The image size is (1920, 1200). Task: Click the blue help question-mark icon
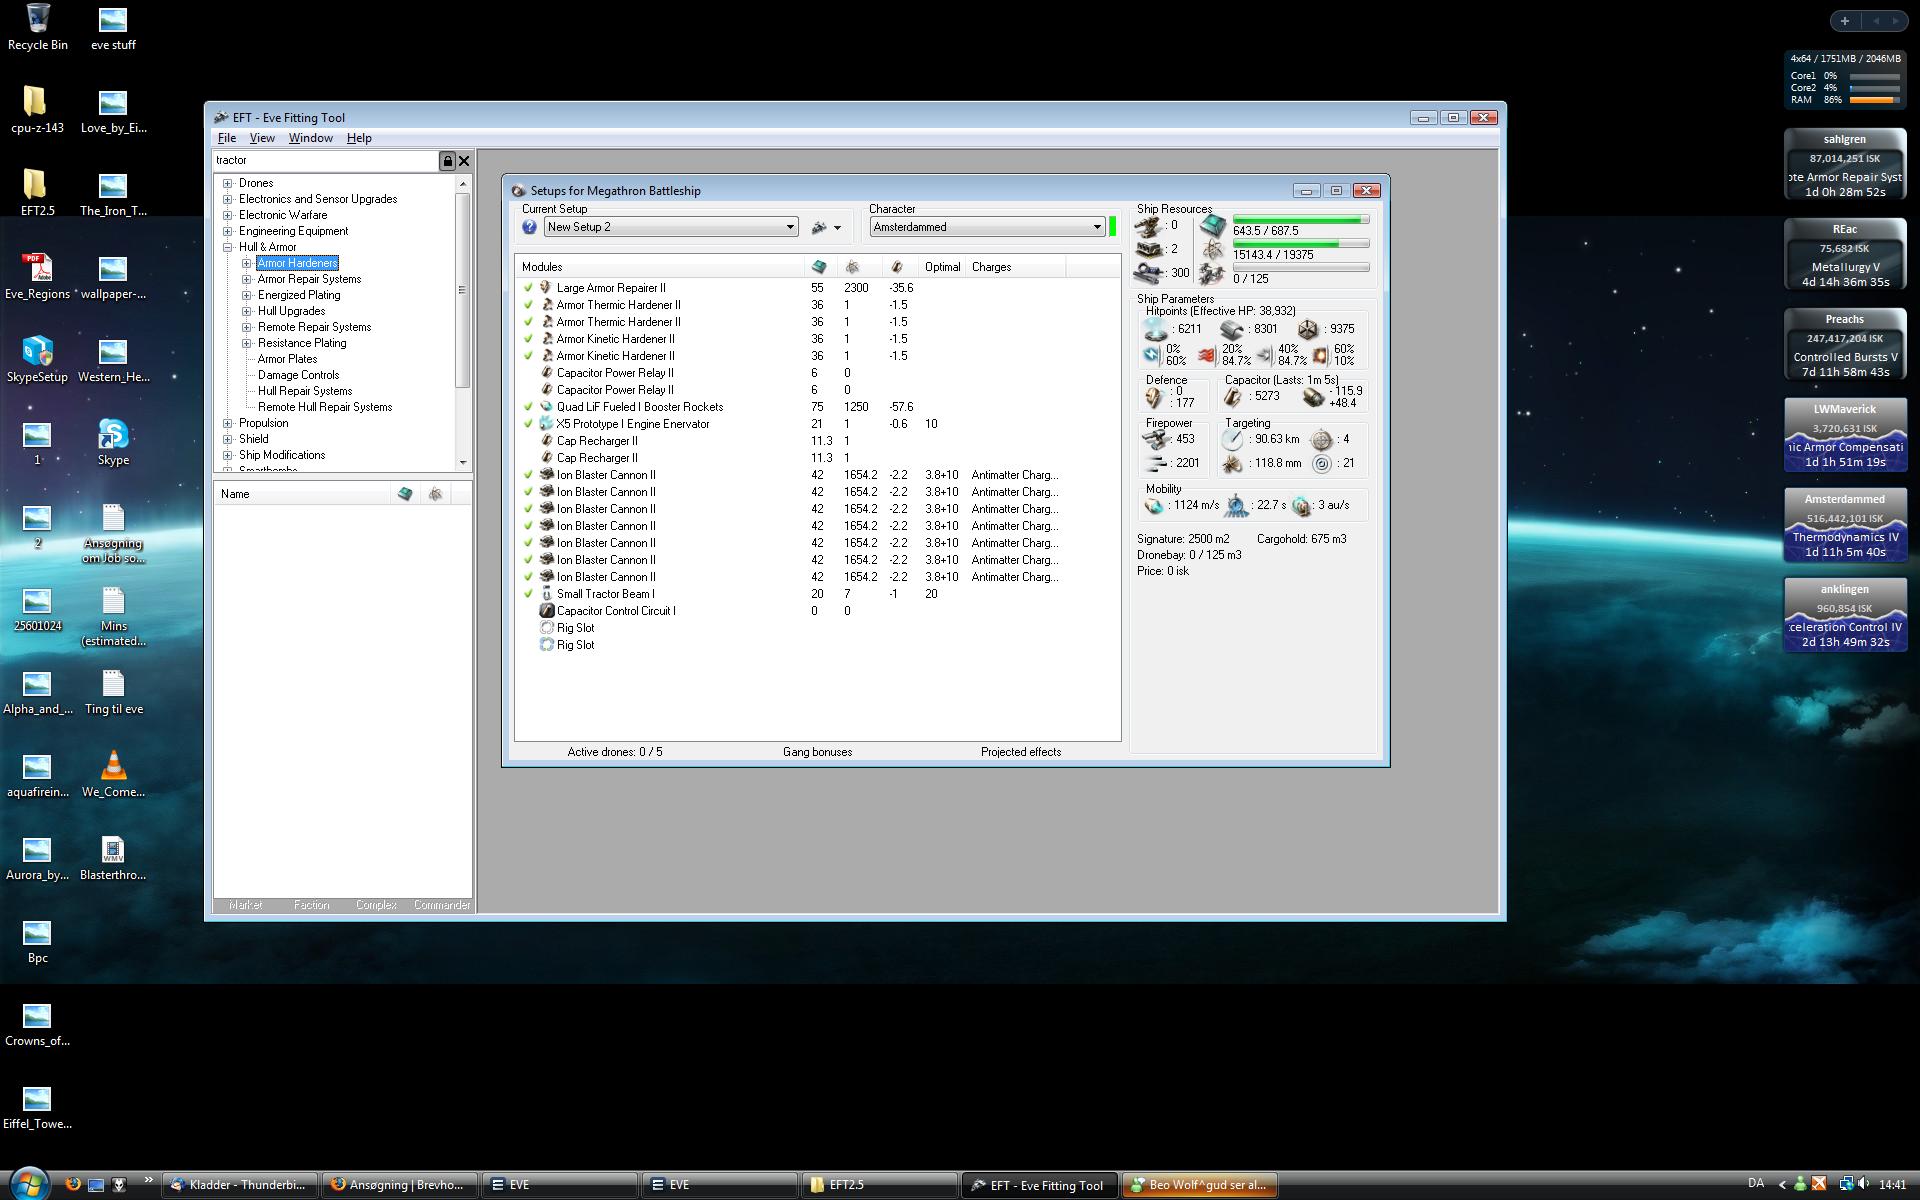pyautogui.click(x=529, y=228)
